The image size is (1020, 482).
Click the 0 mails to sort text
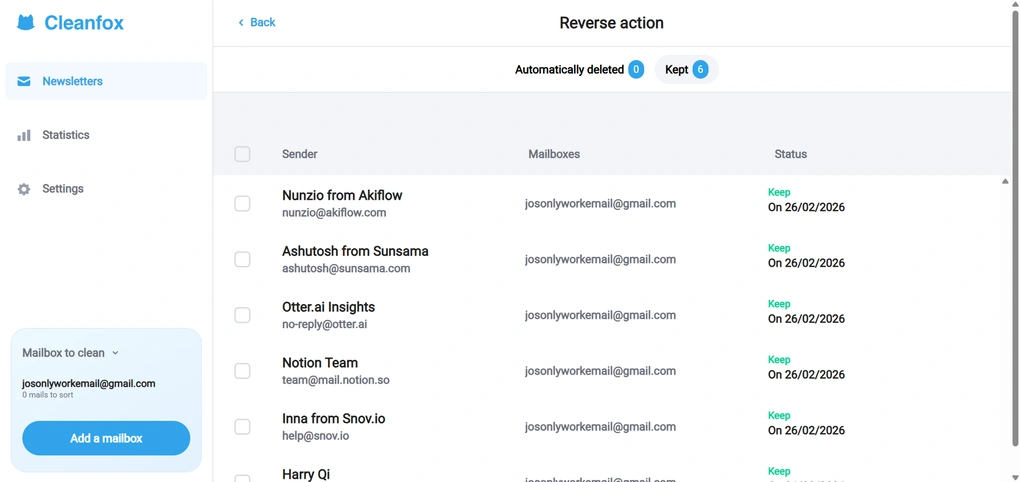tap(47, 395)
